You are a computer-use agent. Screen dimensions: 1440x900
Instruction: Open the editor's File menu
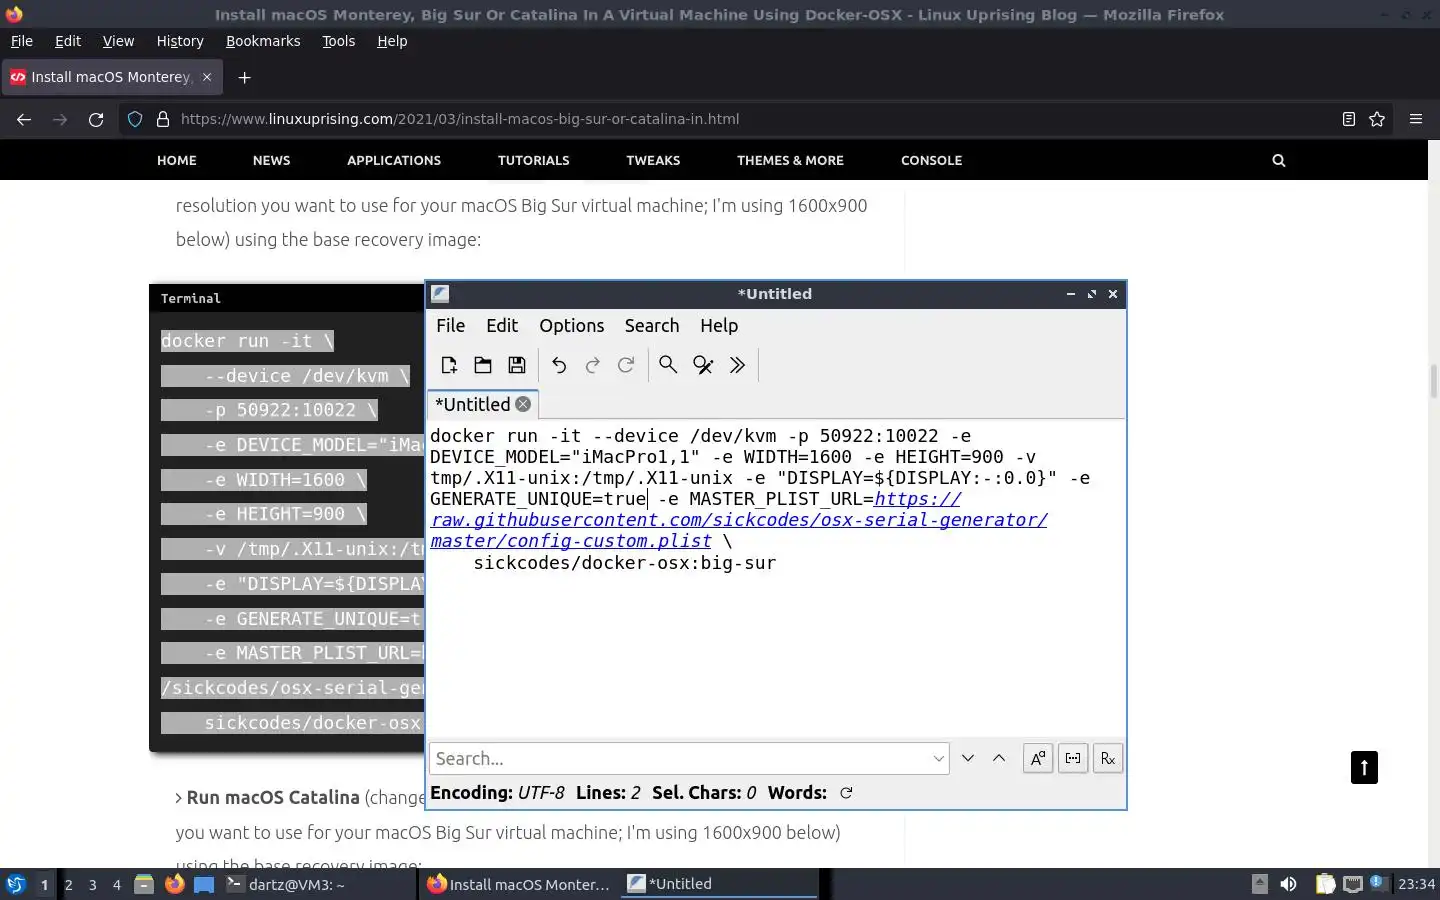(450, 325)
